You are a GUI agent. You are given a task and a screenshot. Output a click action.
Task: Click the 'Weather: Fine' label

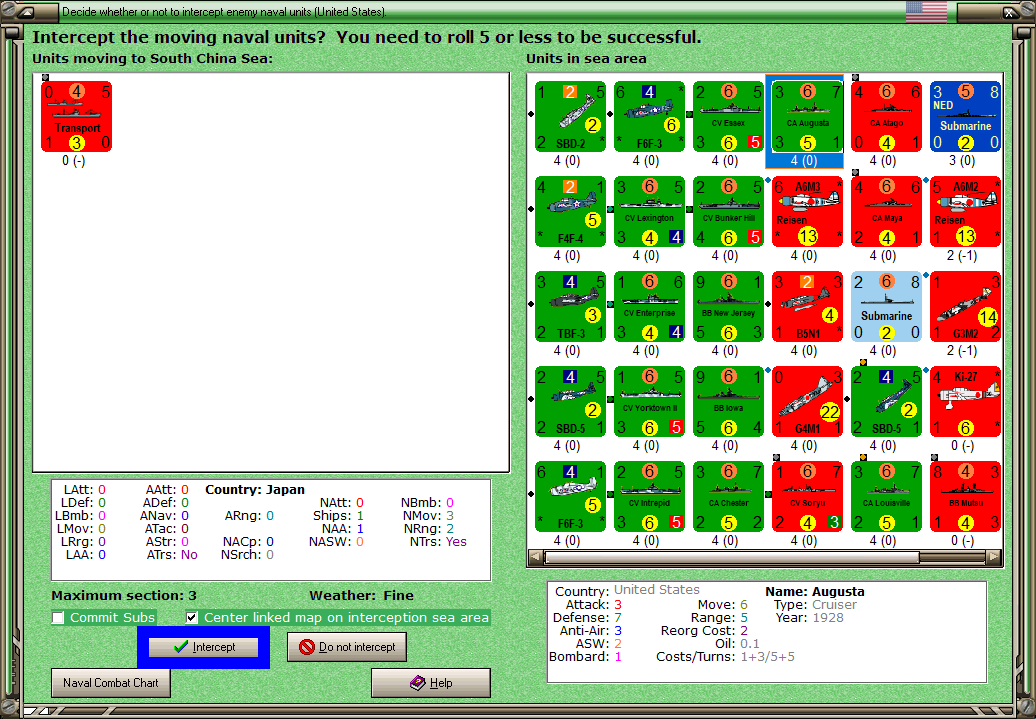click(x=361, y=595)
